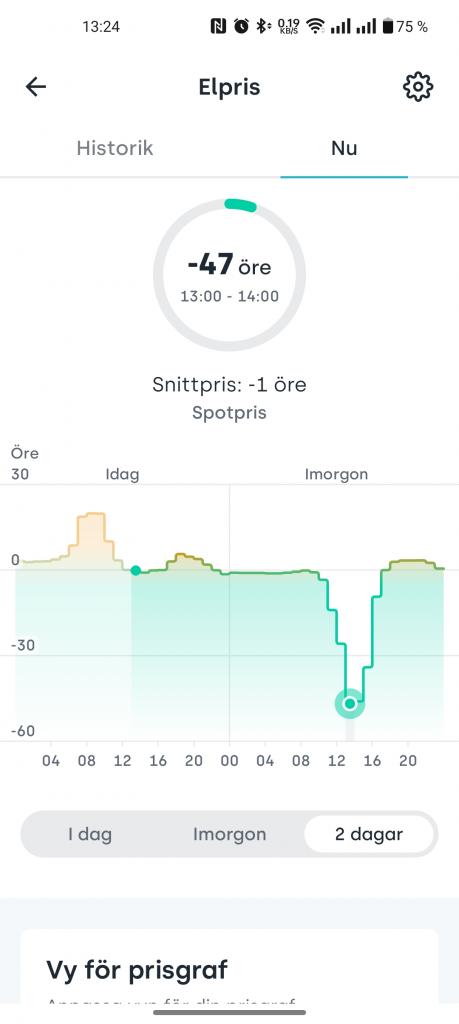Switch to the Historik tab

click(115, 148)
